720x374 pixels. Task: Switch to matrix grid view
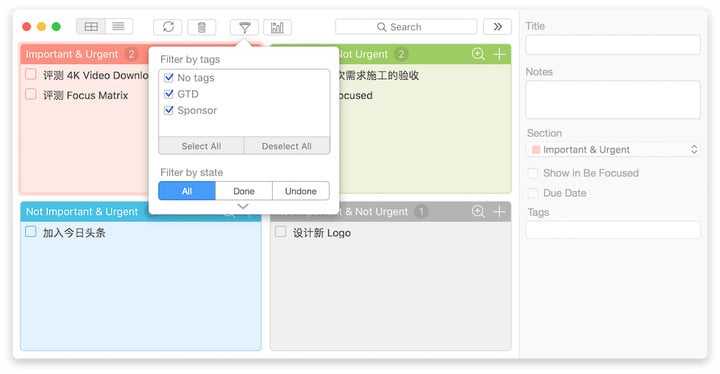pos(91,27)
